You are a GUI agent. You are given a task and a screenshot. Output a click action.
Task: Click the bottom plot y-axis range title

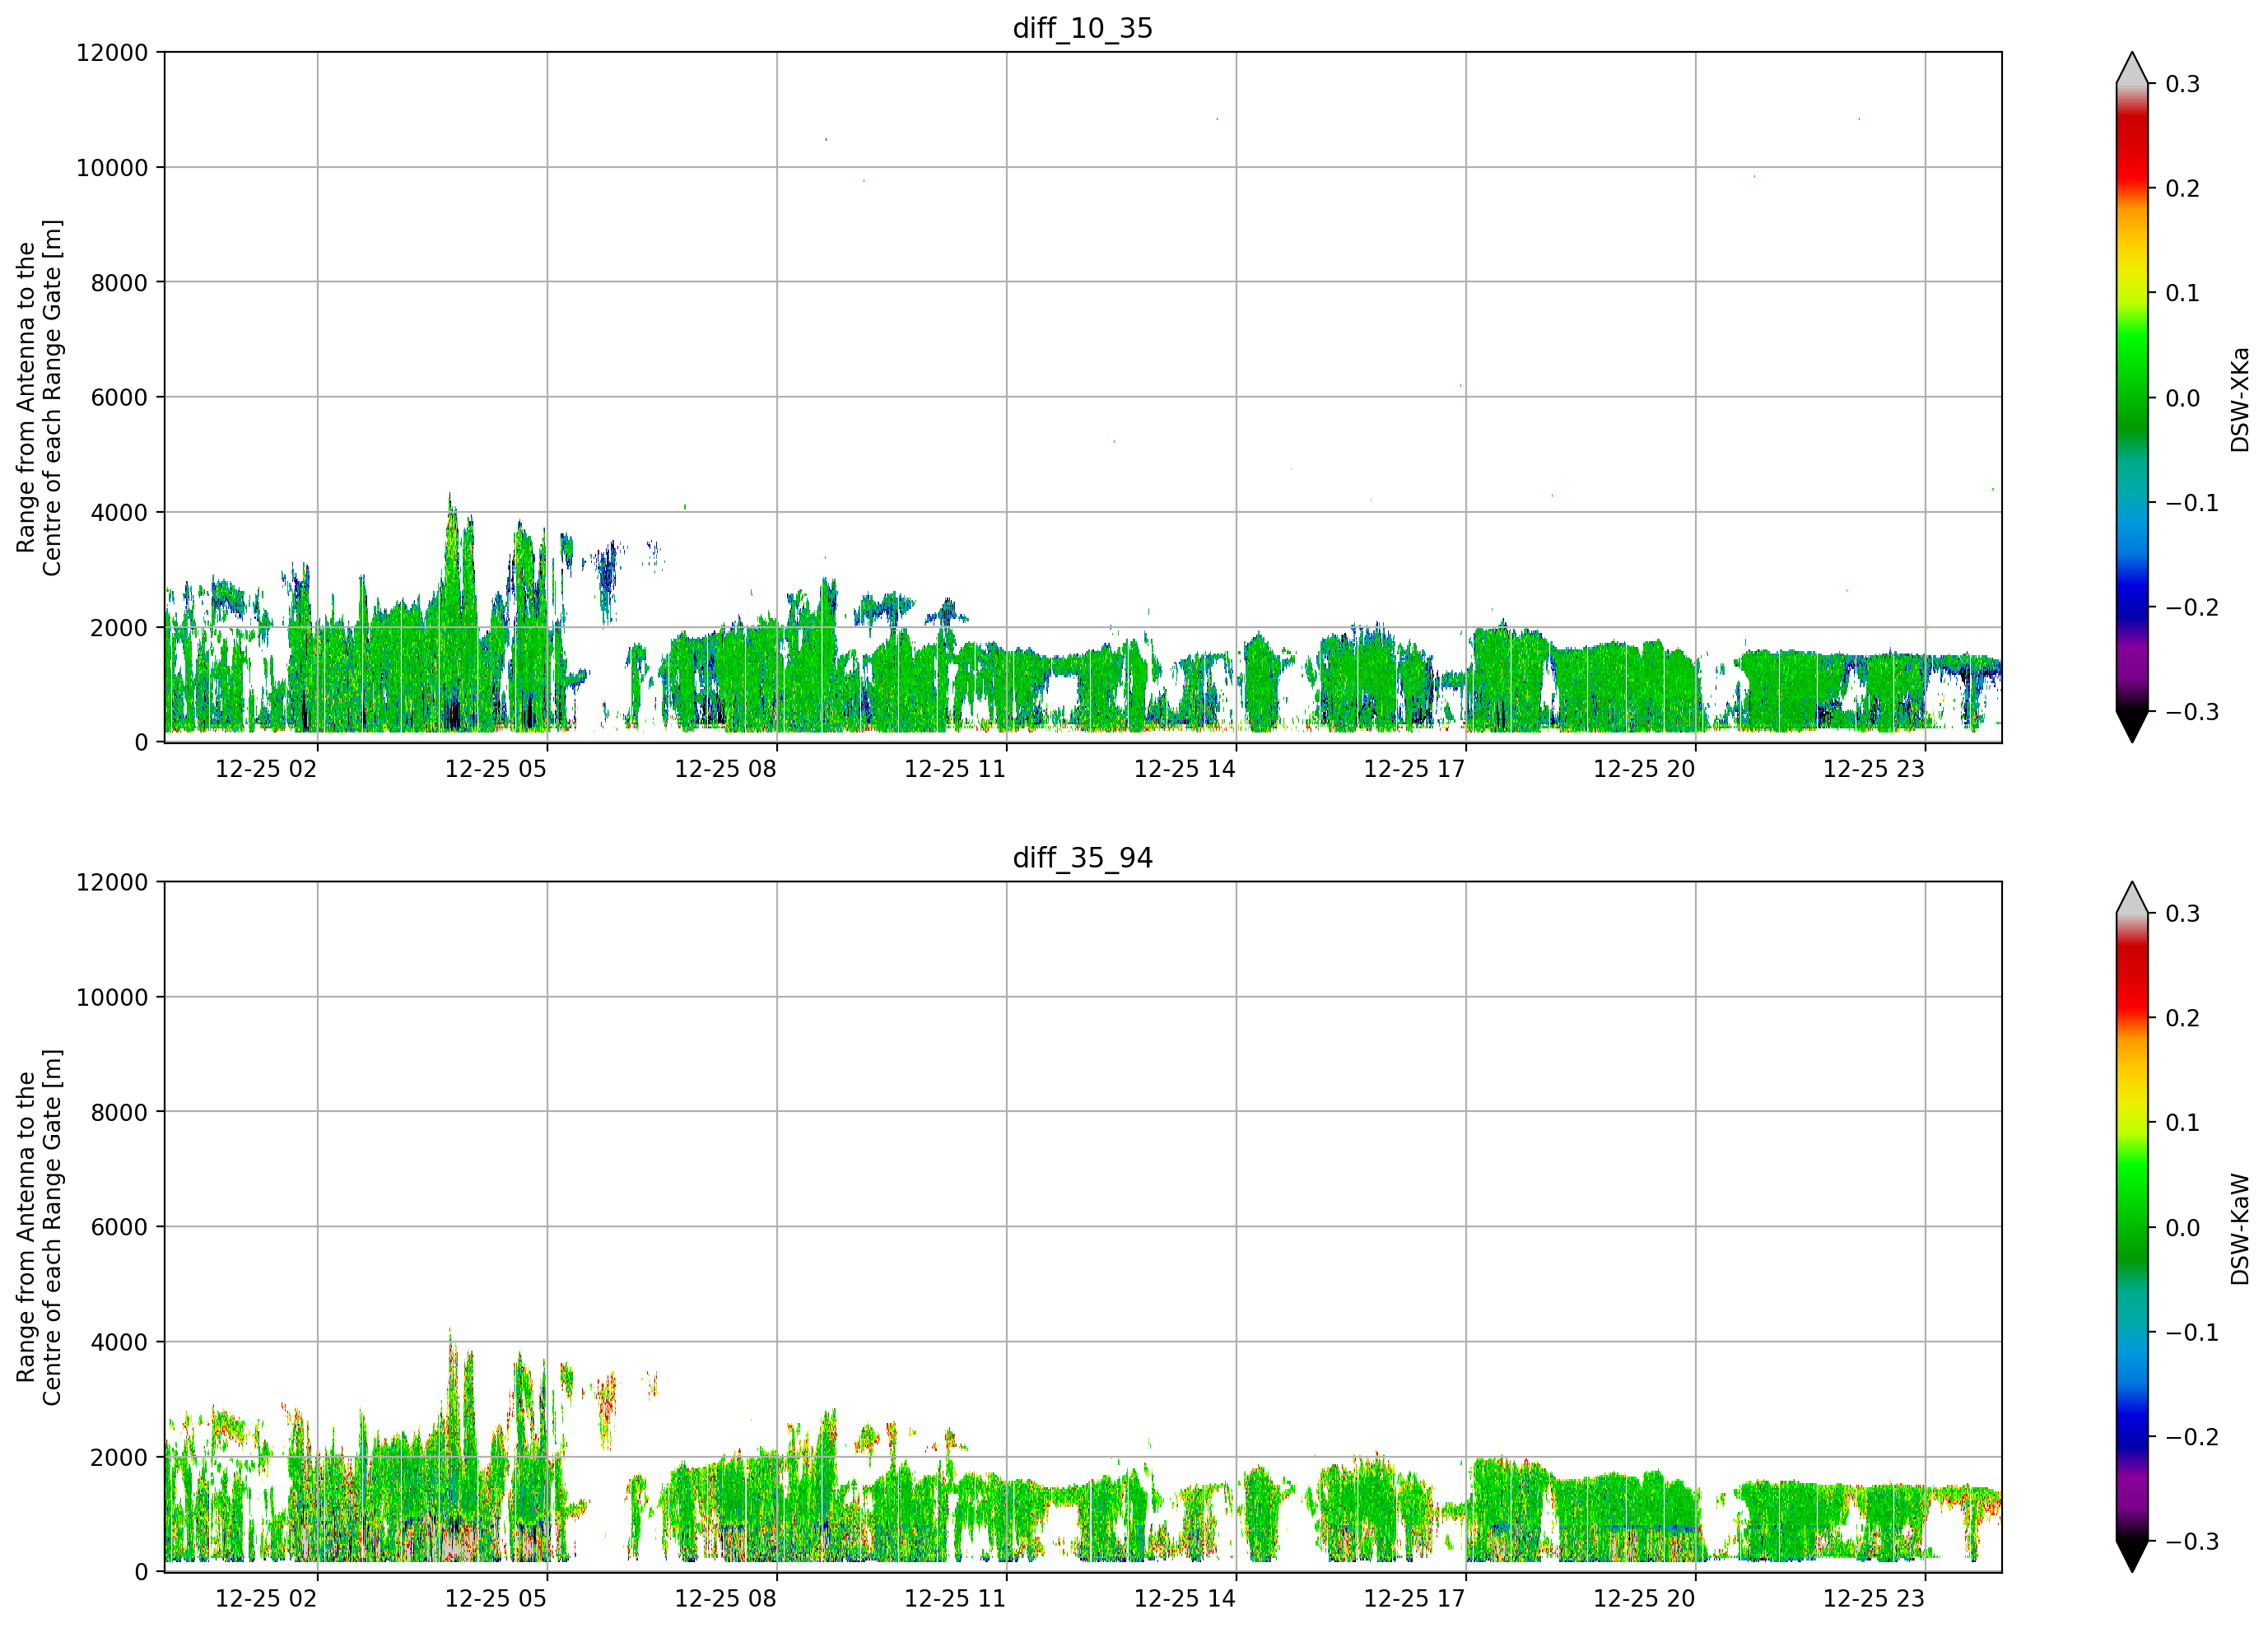pos(39,1228)
